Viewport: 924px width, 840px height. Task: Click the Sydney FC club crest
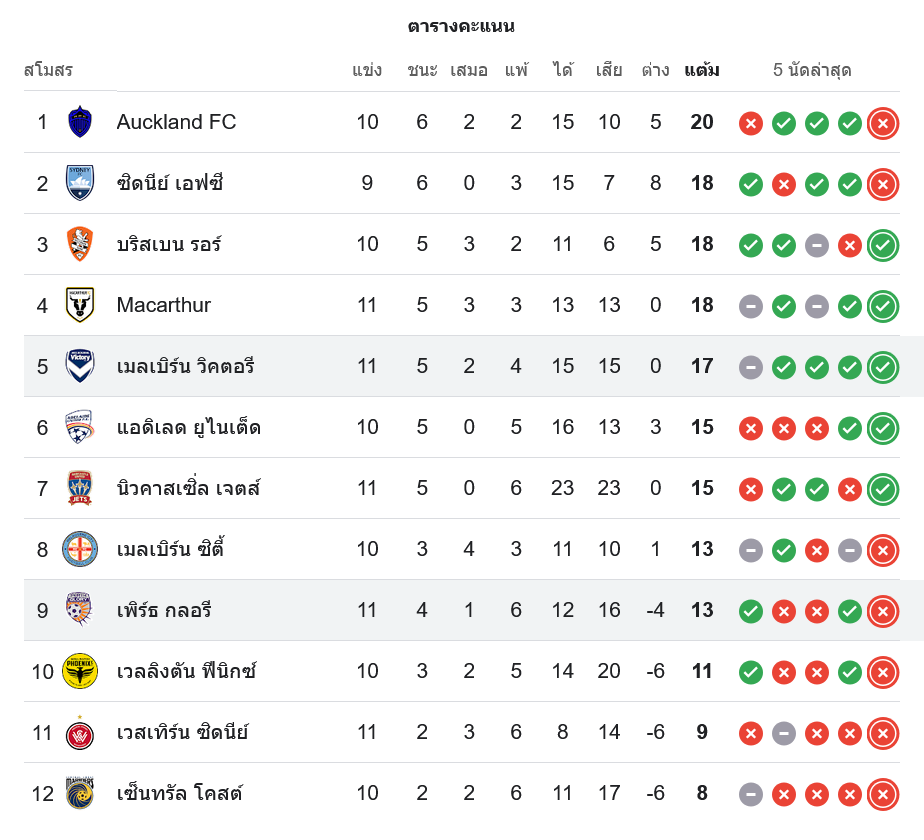pyautogui.click(x=80, y=183)
